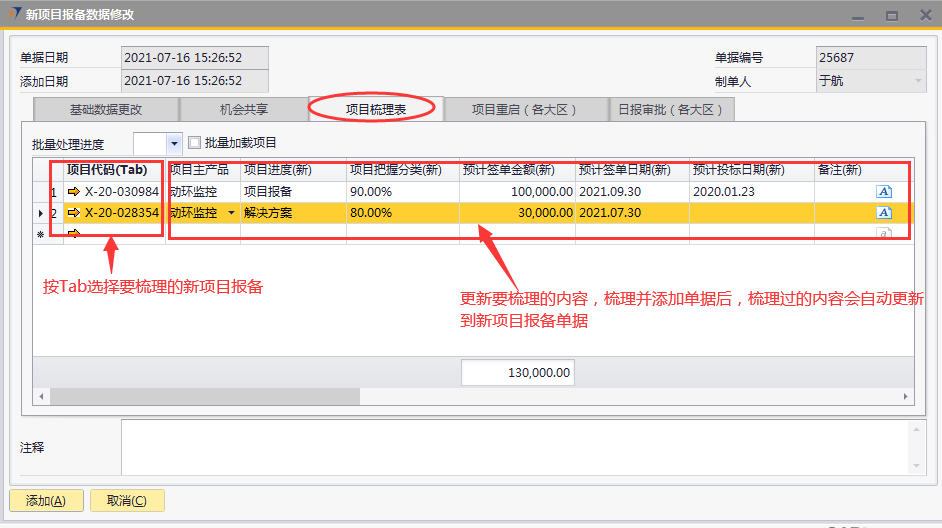Screen dimensions: 942x528
Task: Click row selector arrow for row 2
Action: (40, 213)
